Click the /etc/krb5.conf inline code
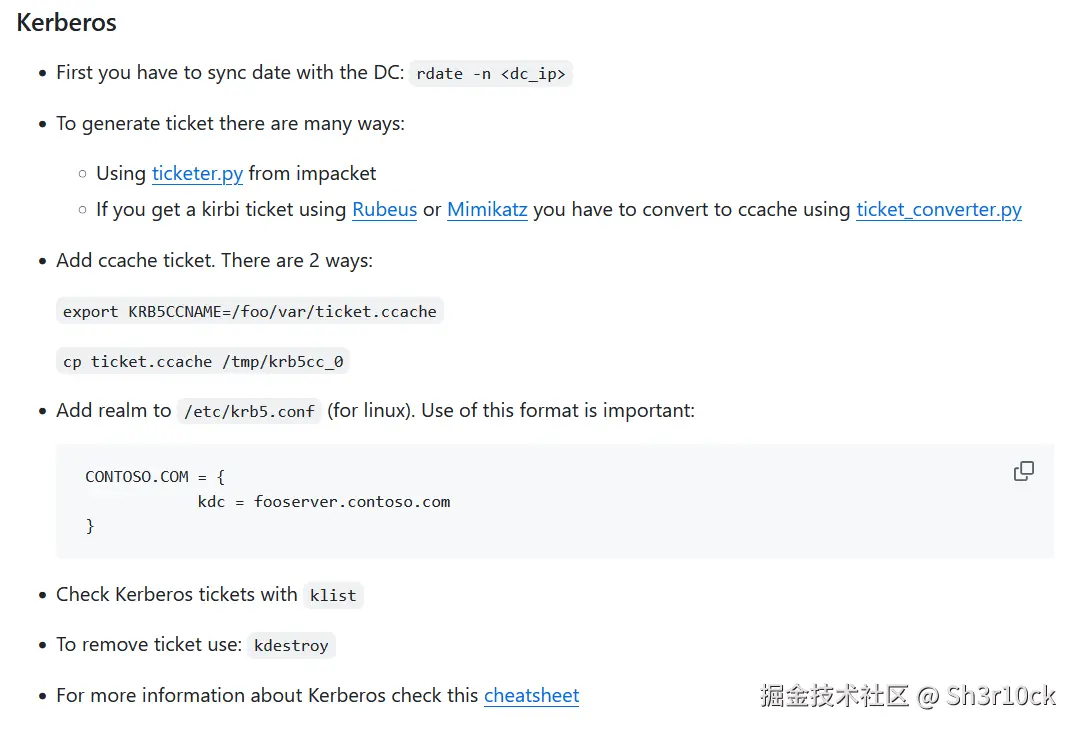Viewport: 1077px width, 731px height. [249, 411]
